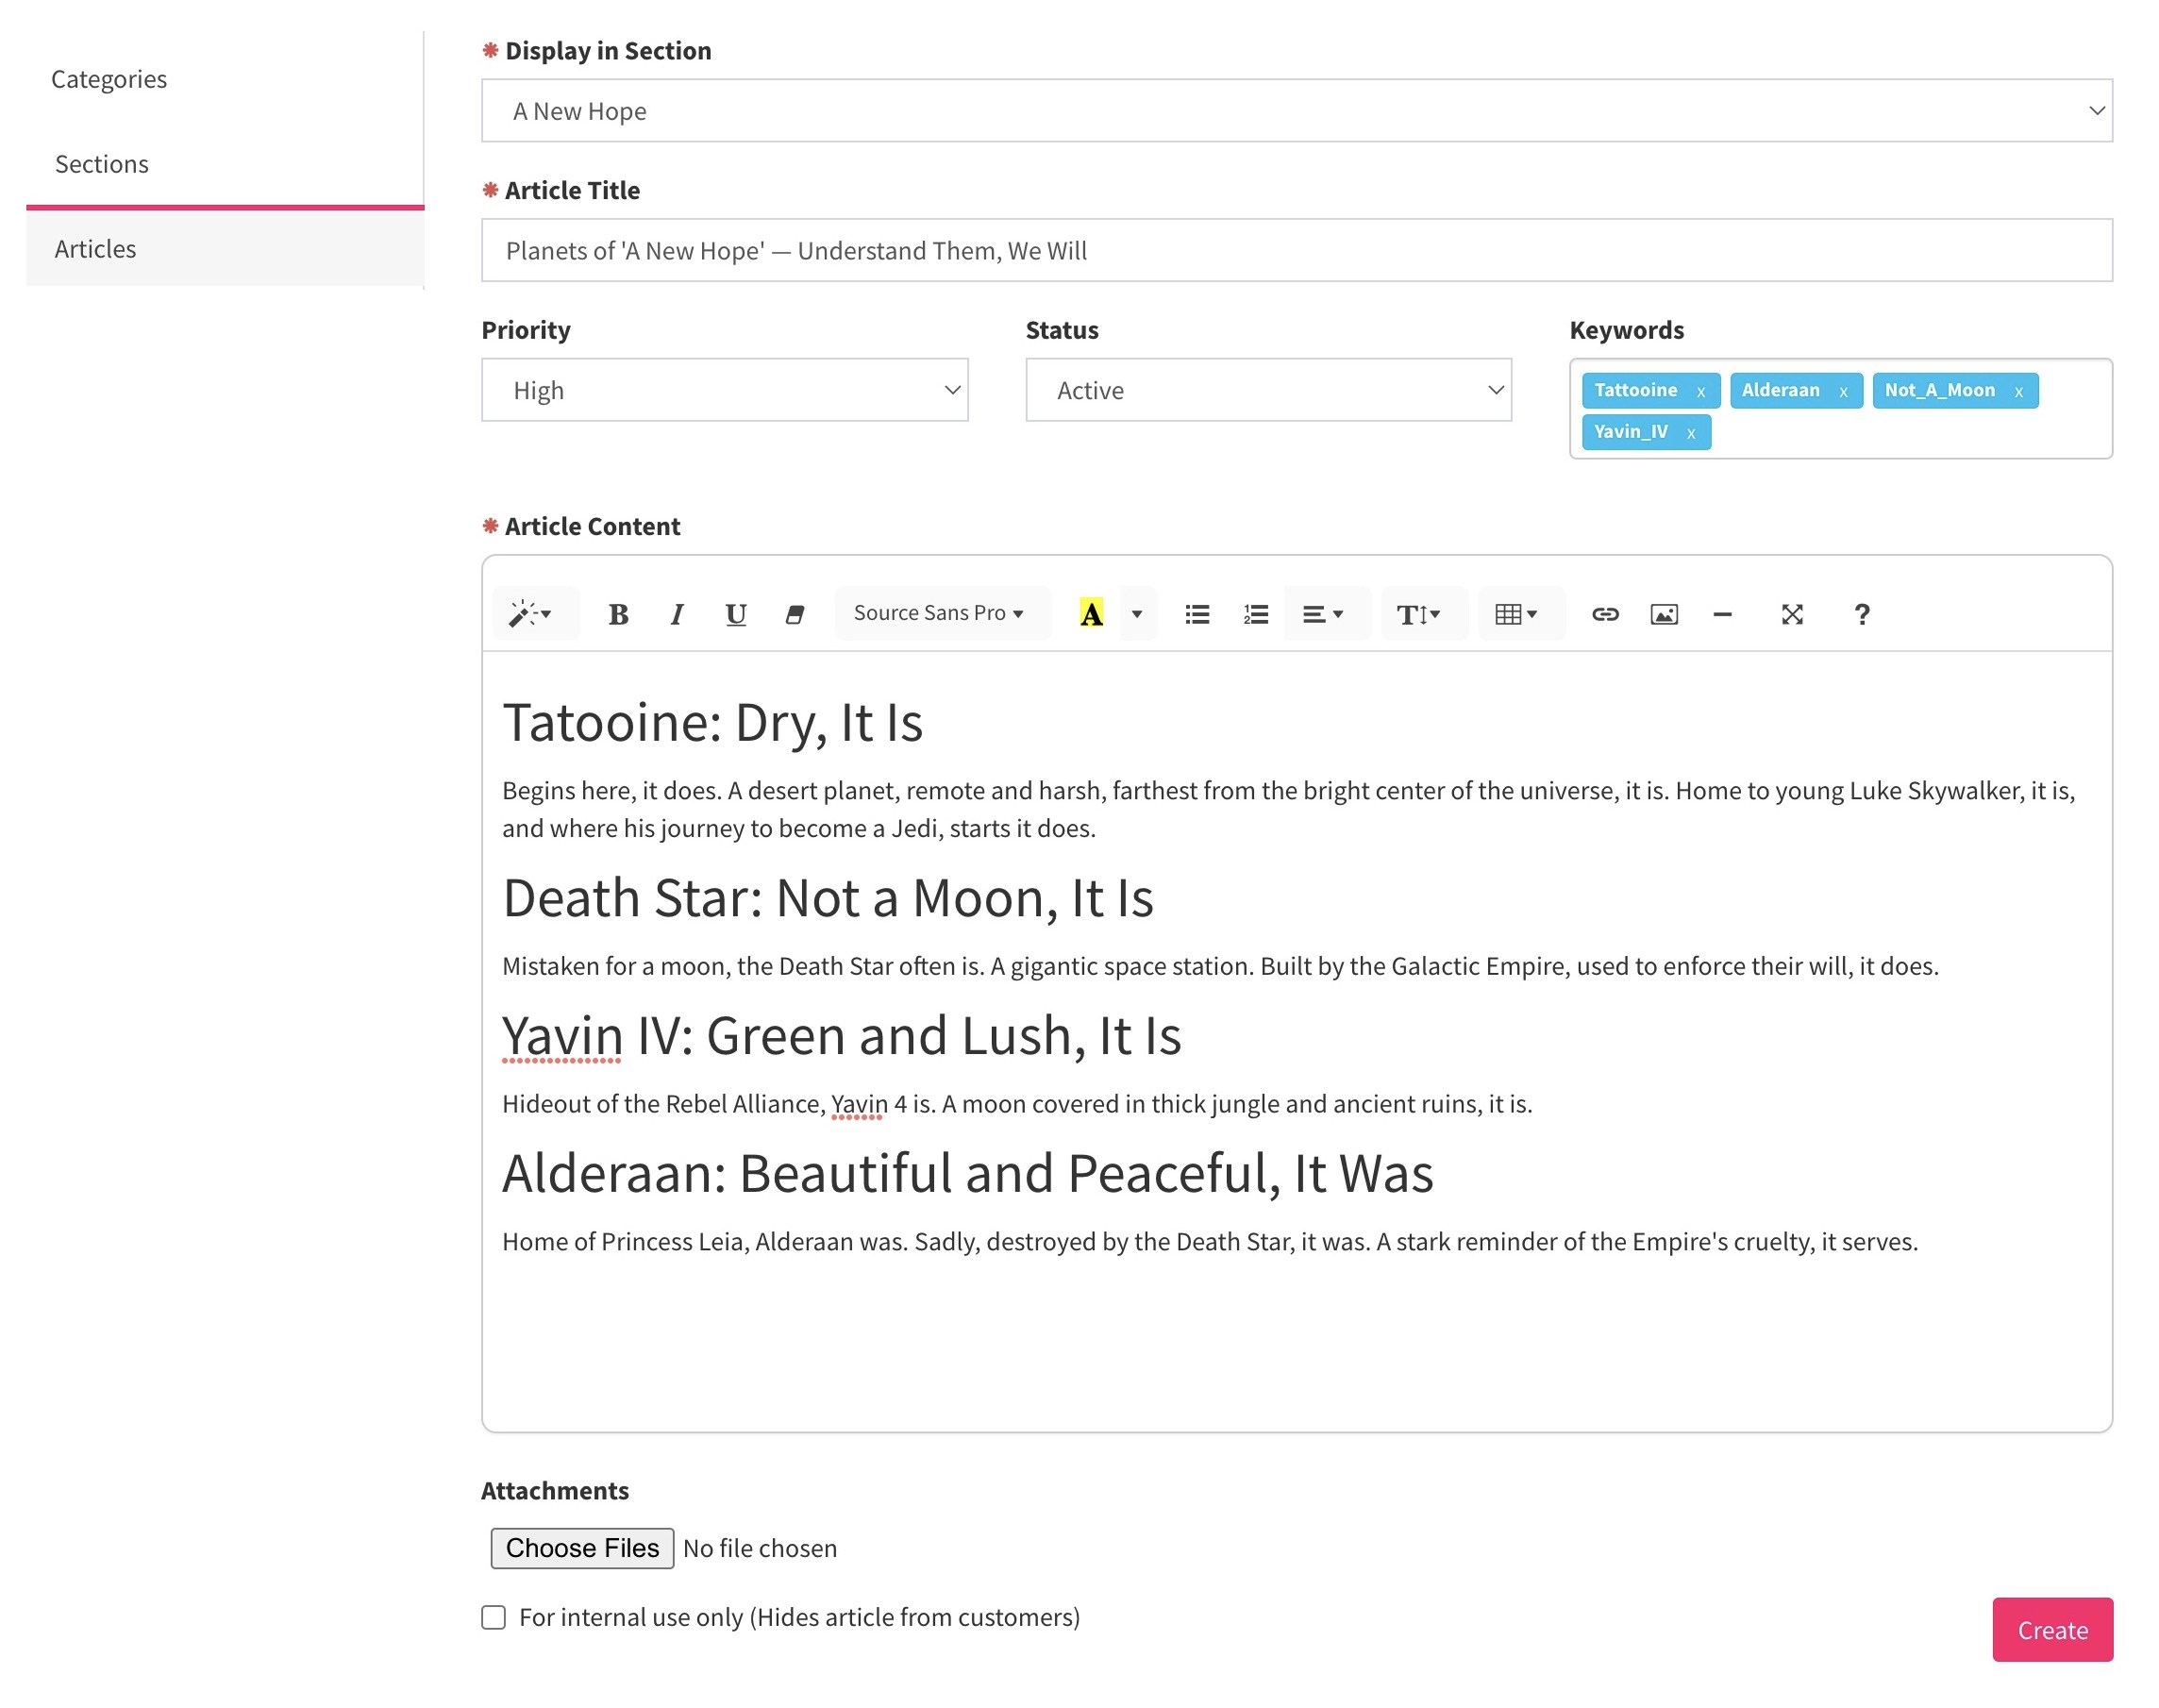Remove the Tattooine keyword tag

pyautogui.click(x=1700, y=392)
